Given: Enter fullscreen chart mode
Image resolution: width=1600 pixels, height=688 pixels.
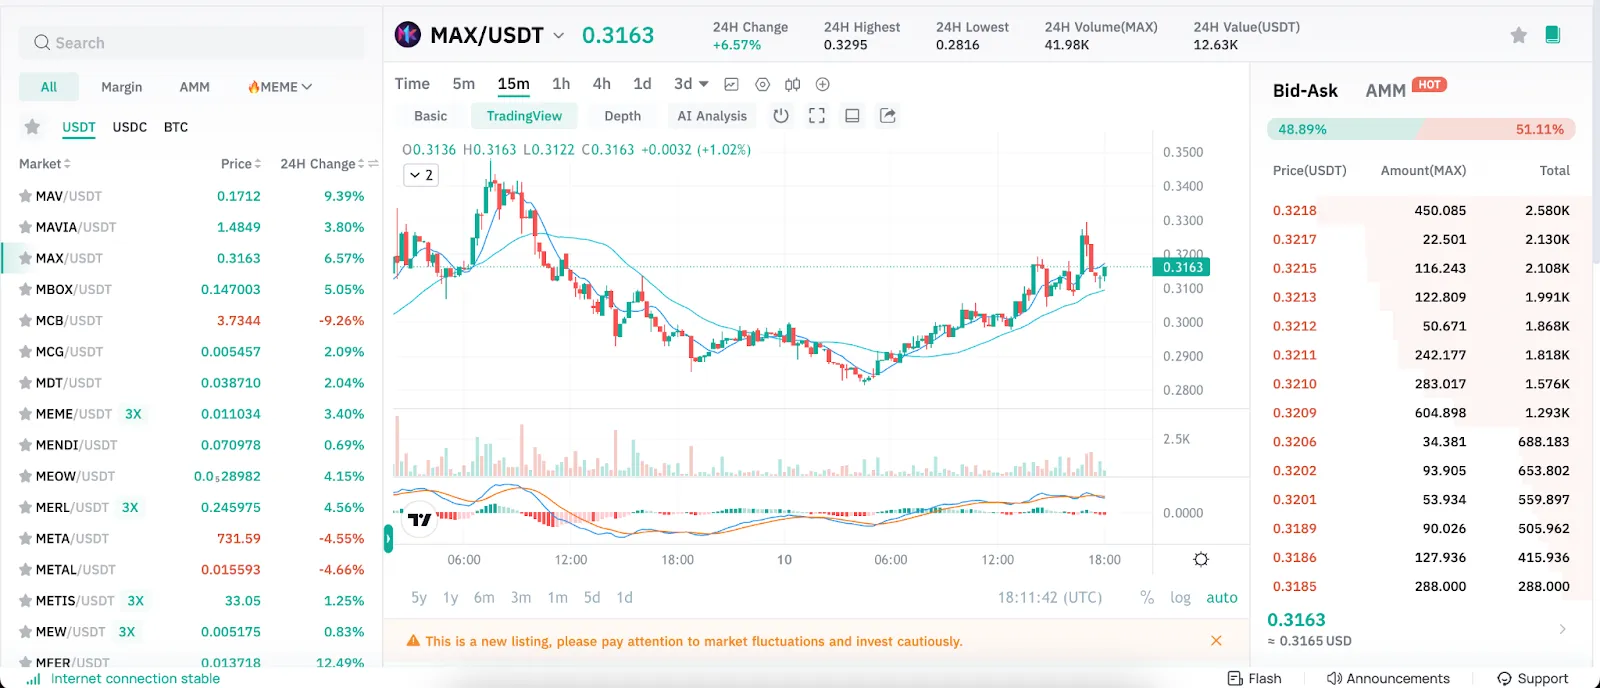Looking at the screenshot, I should (x=817, y=116).
